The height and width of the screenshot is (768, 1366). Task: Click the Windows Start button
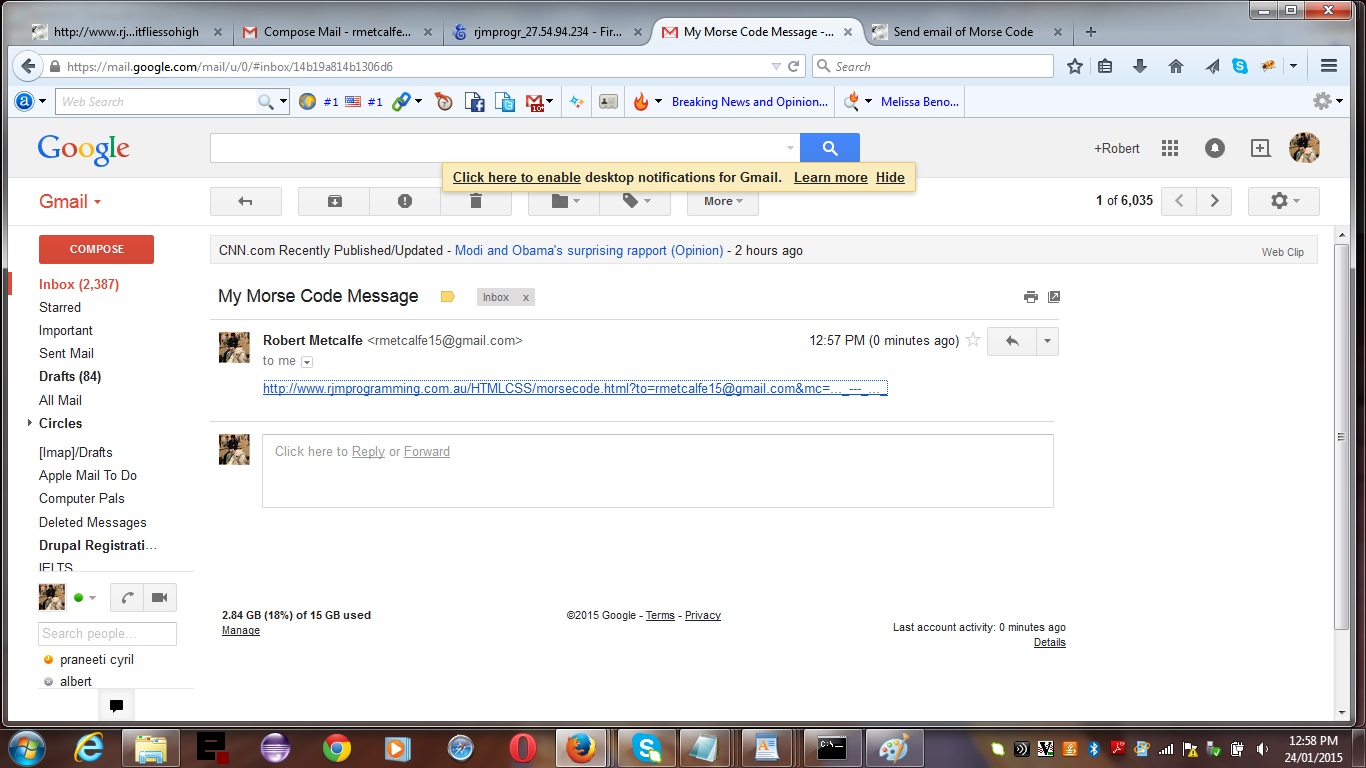[25, 747]
